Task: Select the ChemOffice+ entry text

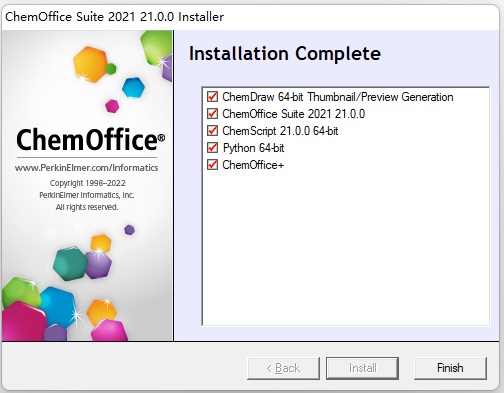Action: [x=253, y=165]
